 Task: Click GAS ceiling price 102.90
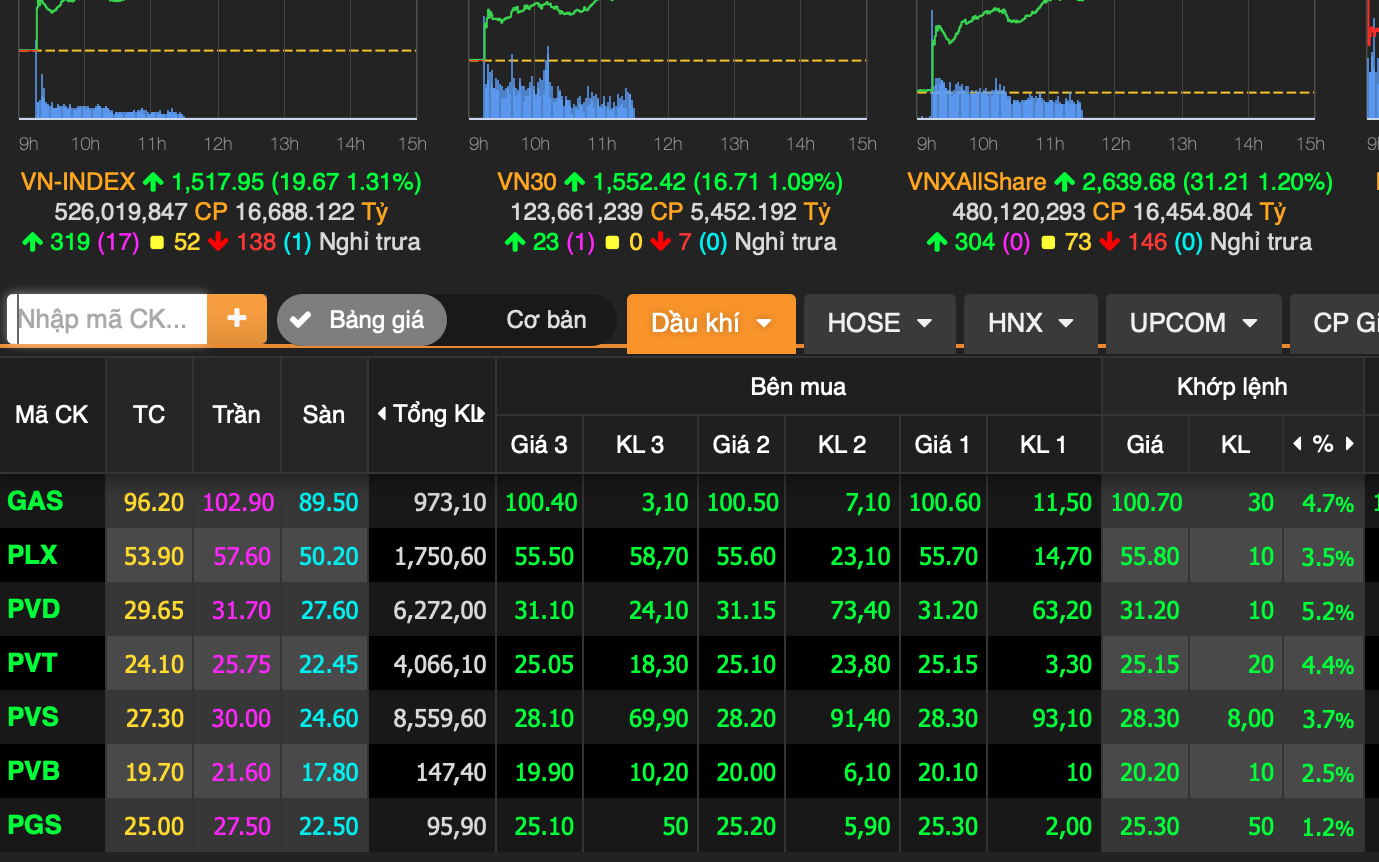pyautogui.click(x=238, y=502)
